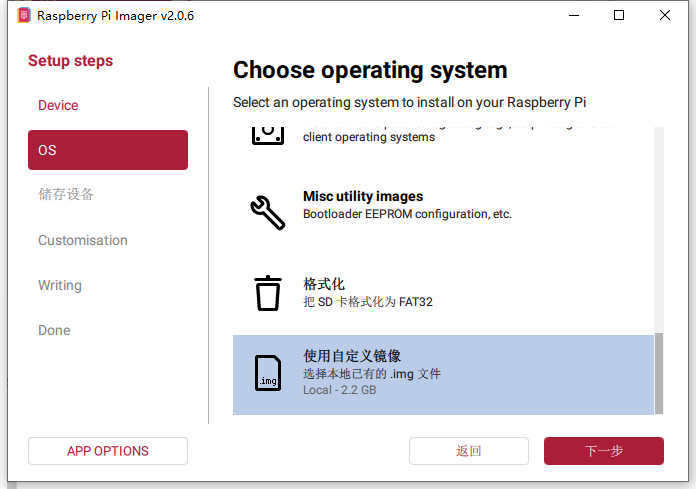Choose the Misc utility images entry
Viewport: 696px width, 489px height.
click(x=440, y=205)
